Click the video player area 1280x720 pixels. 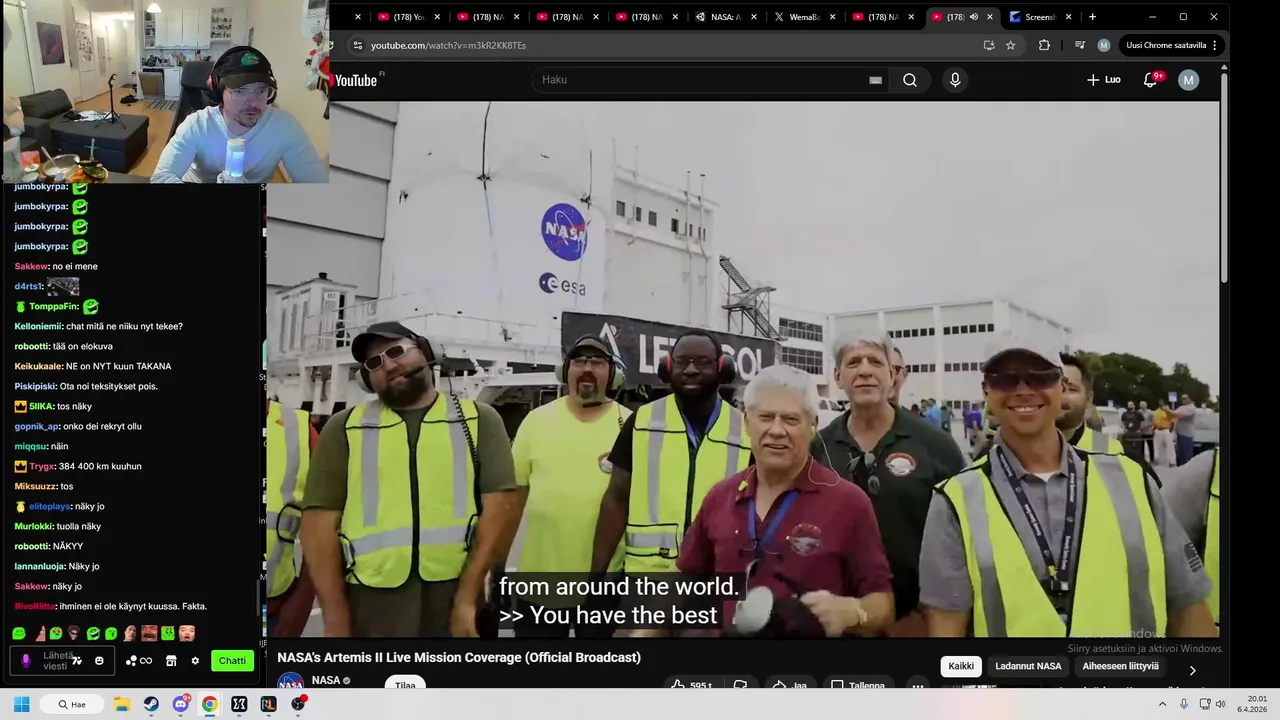(742, 368)
